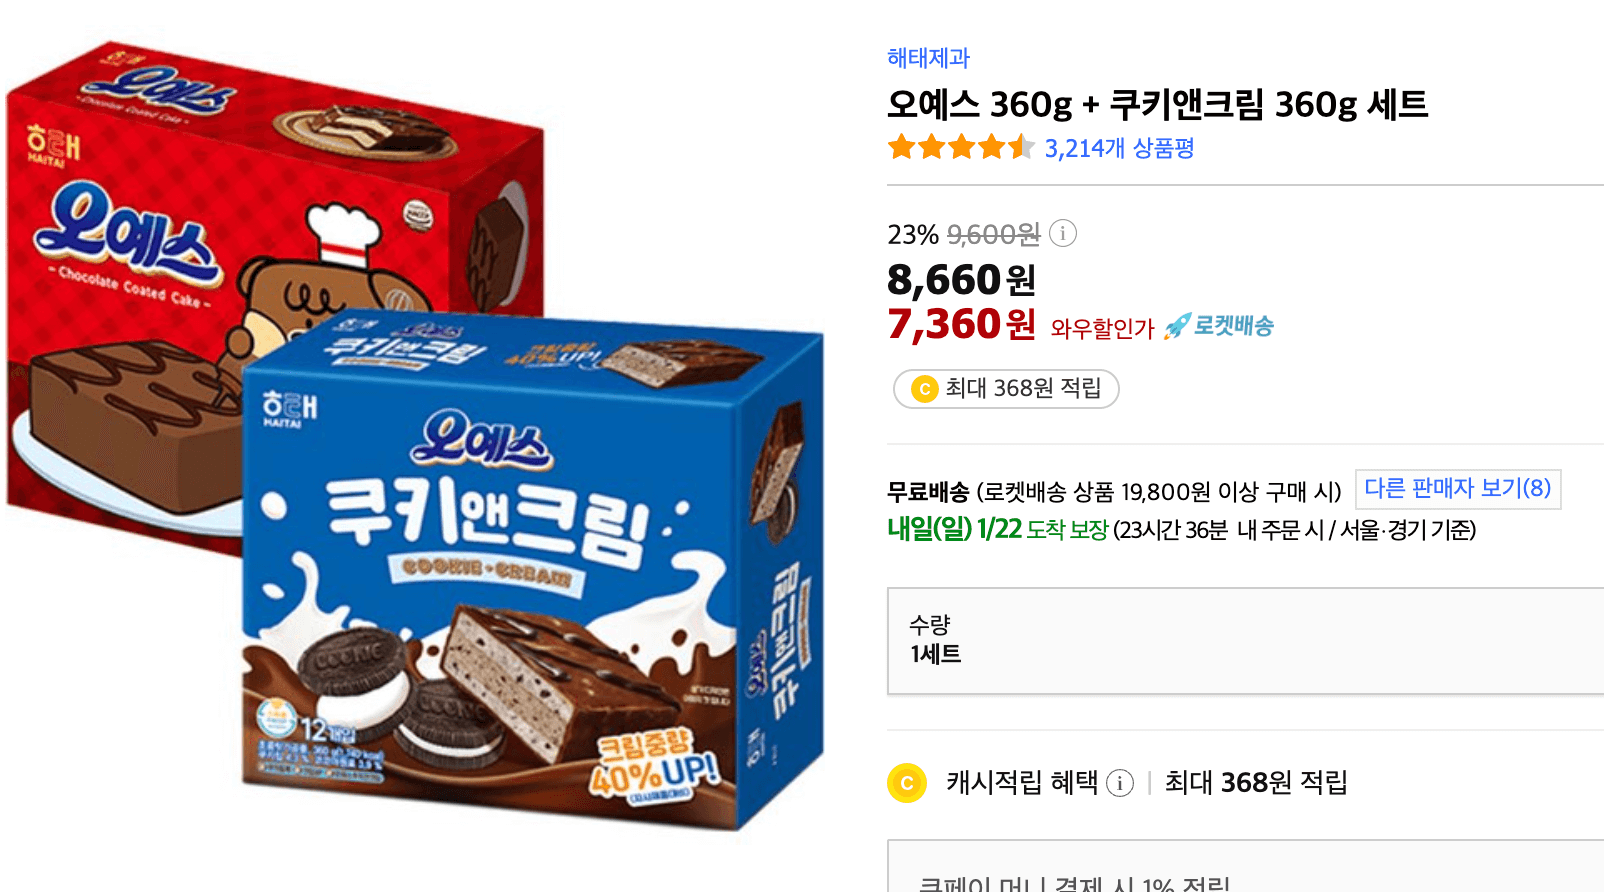Click the five-star rating icons

pyautogui.click(x=961, y=148)
